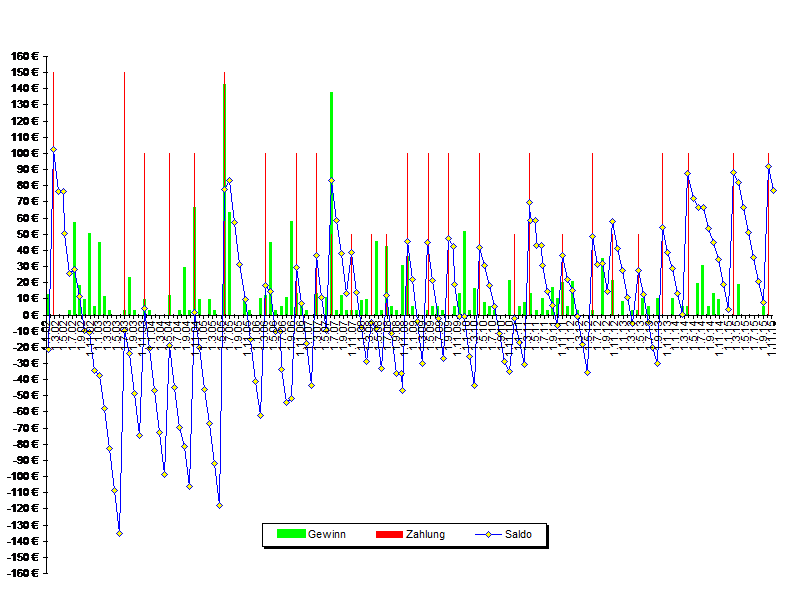Click the first Saldo marker at chart start
Image resolution: width=800 pixels, height=600 pixels.
(48, 349)
